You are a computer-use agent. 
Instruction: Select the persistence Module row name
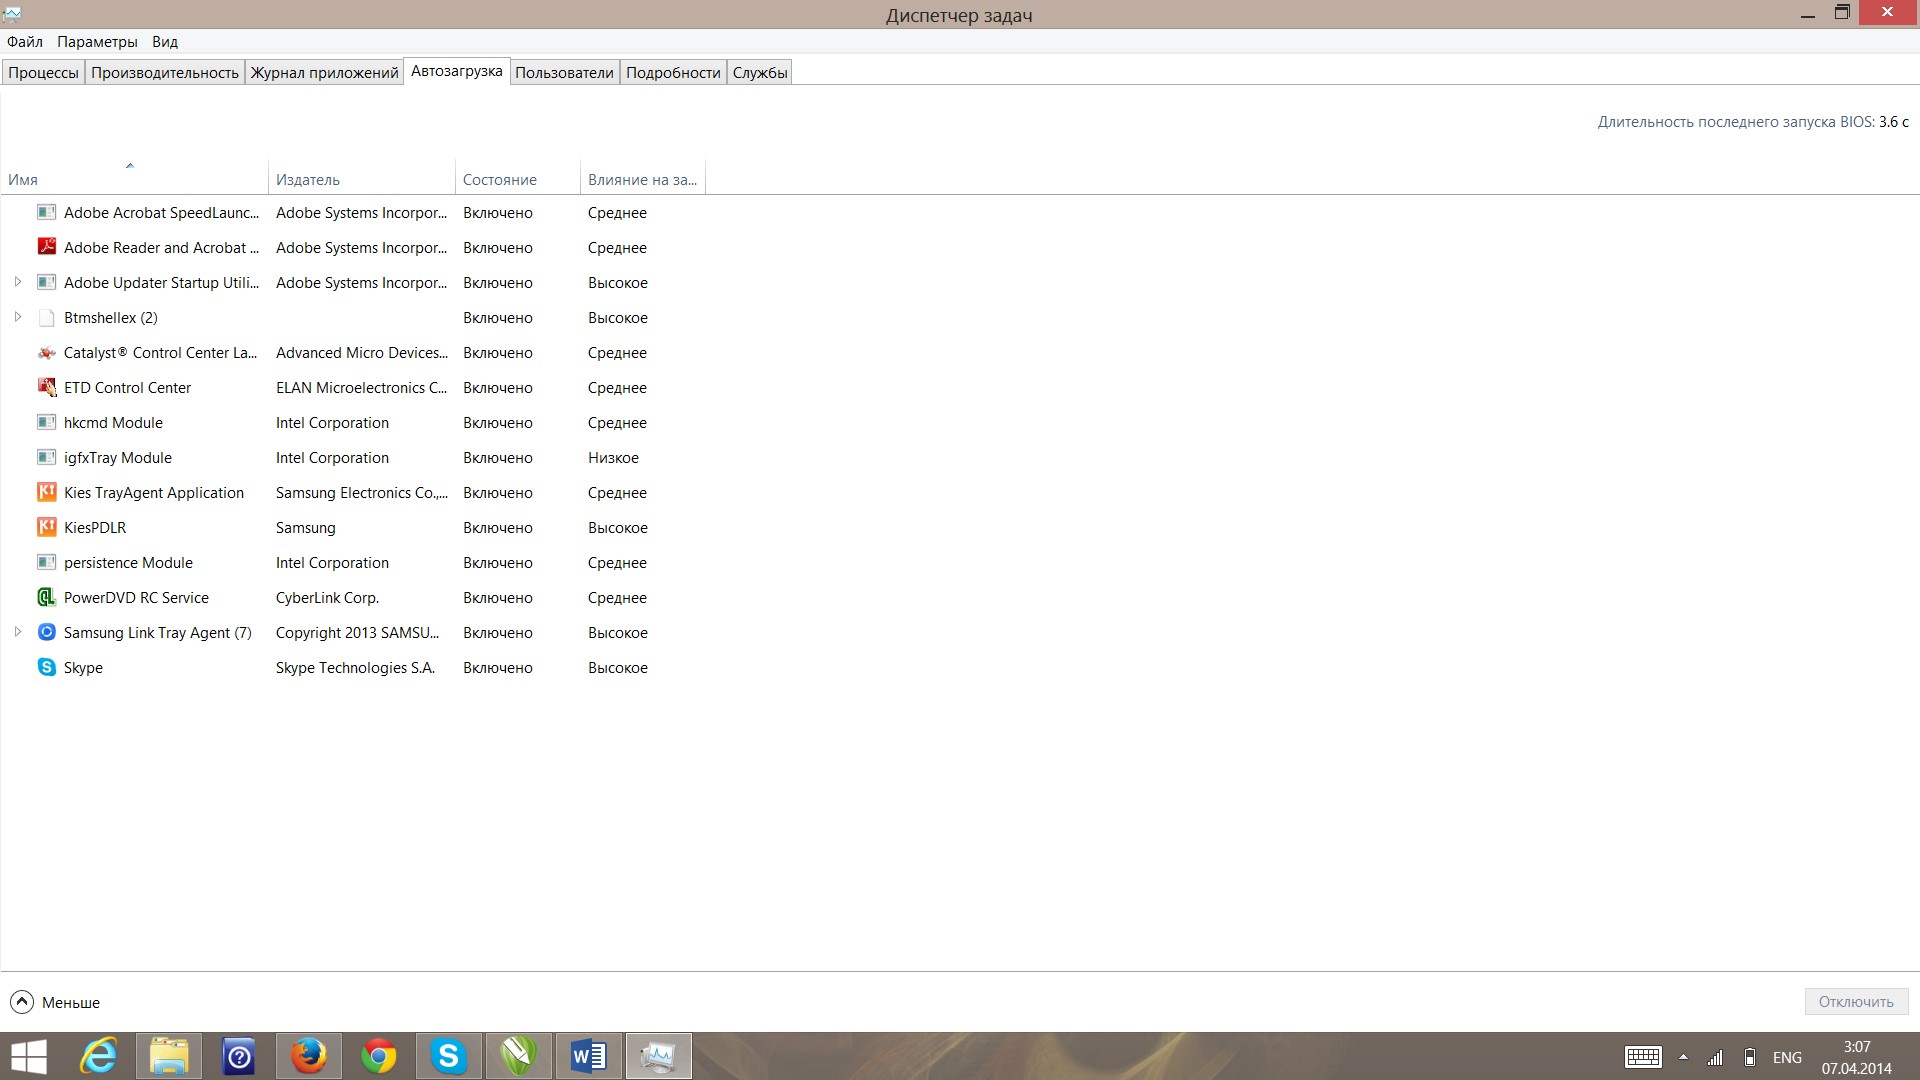pyautogui.click(x=128, y=562)
